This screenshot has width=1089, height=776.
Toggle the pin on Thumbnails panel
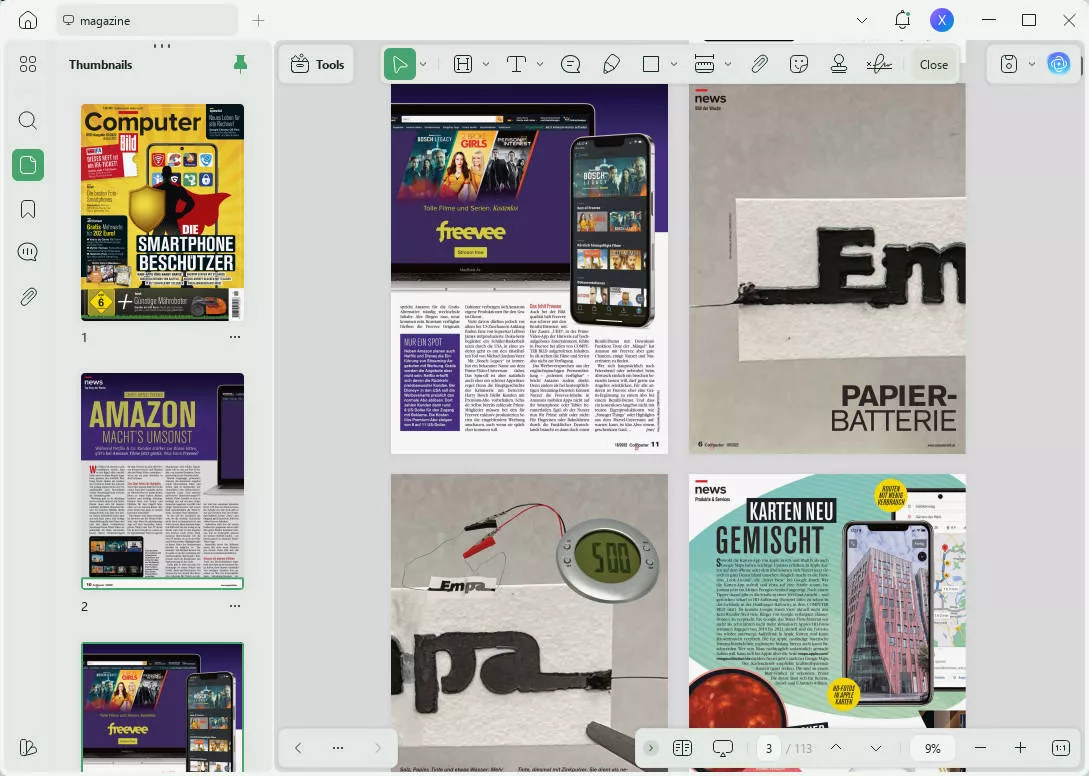(240, 65)
